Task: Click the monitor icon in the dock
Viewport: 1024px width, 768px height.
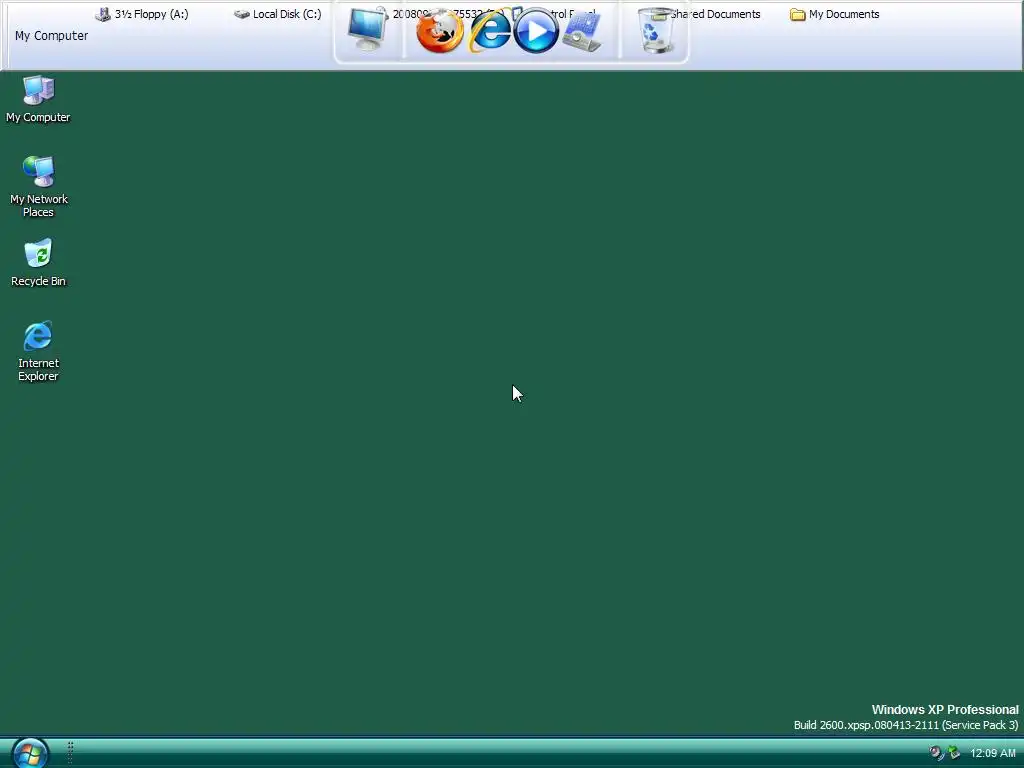Action: (368, 29)
